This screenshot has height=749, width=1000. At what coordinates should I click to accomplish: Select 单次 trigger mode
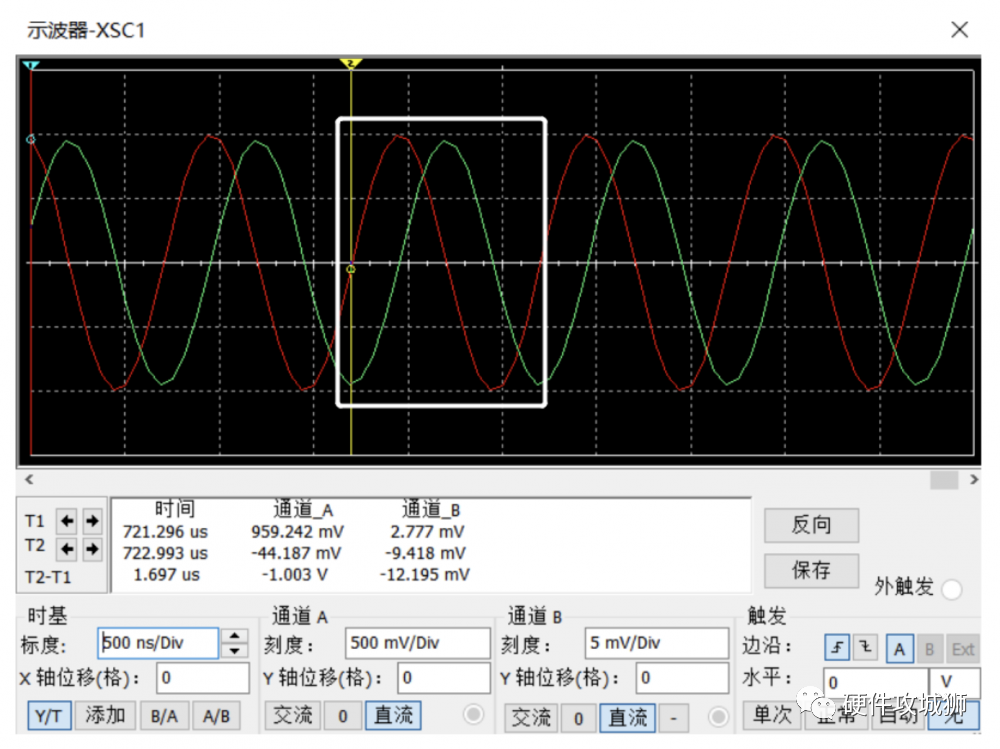(772, 715)
